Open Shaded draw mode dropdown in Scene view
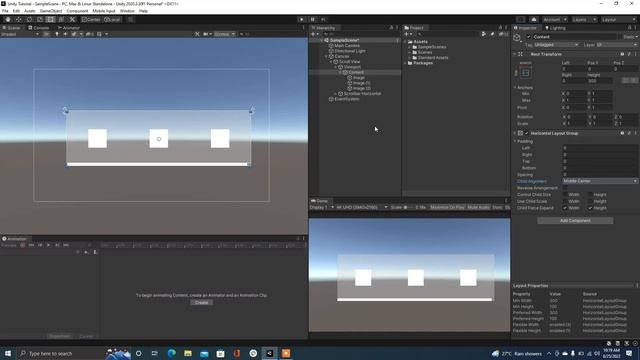640x360 pixels. click(20, 34)
